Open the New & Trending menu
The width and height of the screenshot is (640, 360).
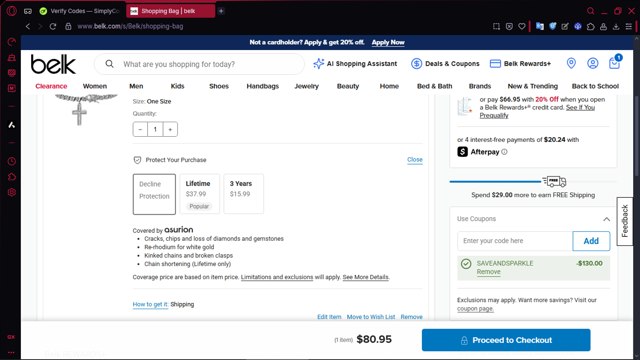point(533,86)
